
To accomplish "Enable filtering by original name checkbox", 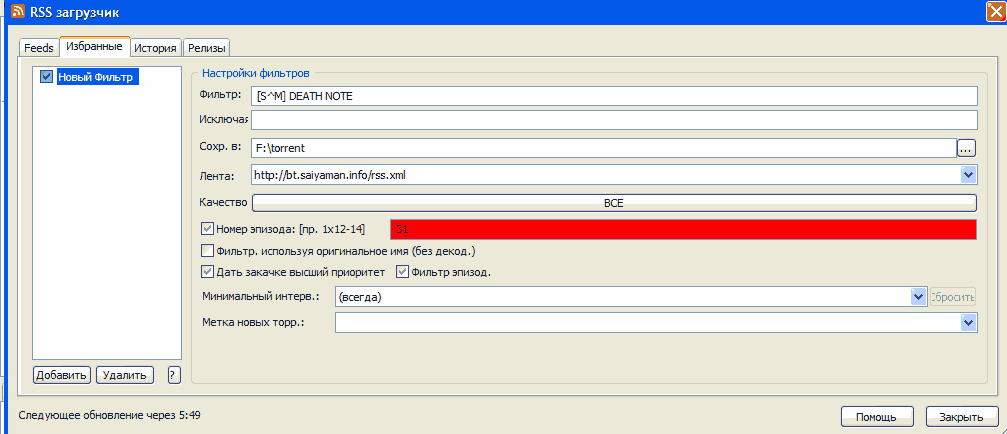I will click(208, 250).
